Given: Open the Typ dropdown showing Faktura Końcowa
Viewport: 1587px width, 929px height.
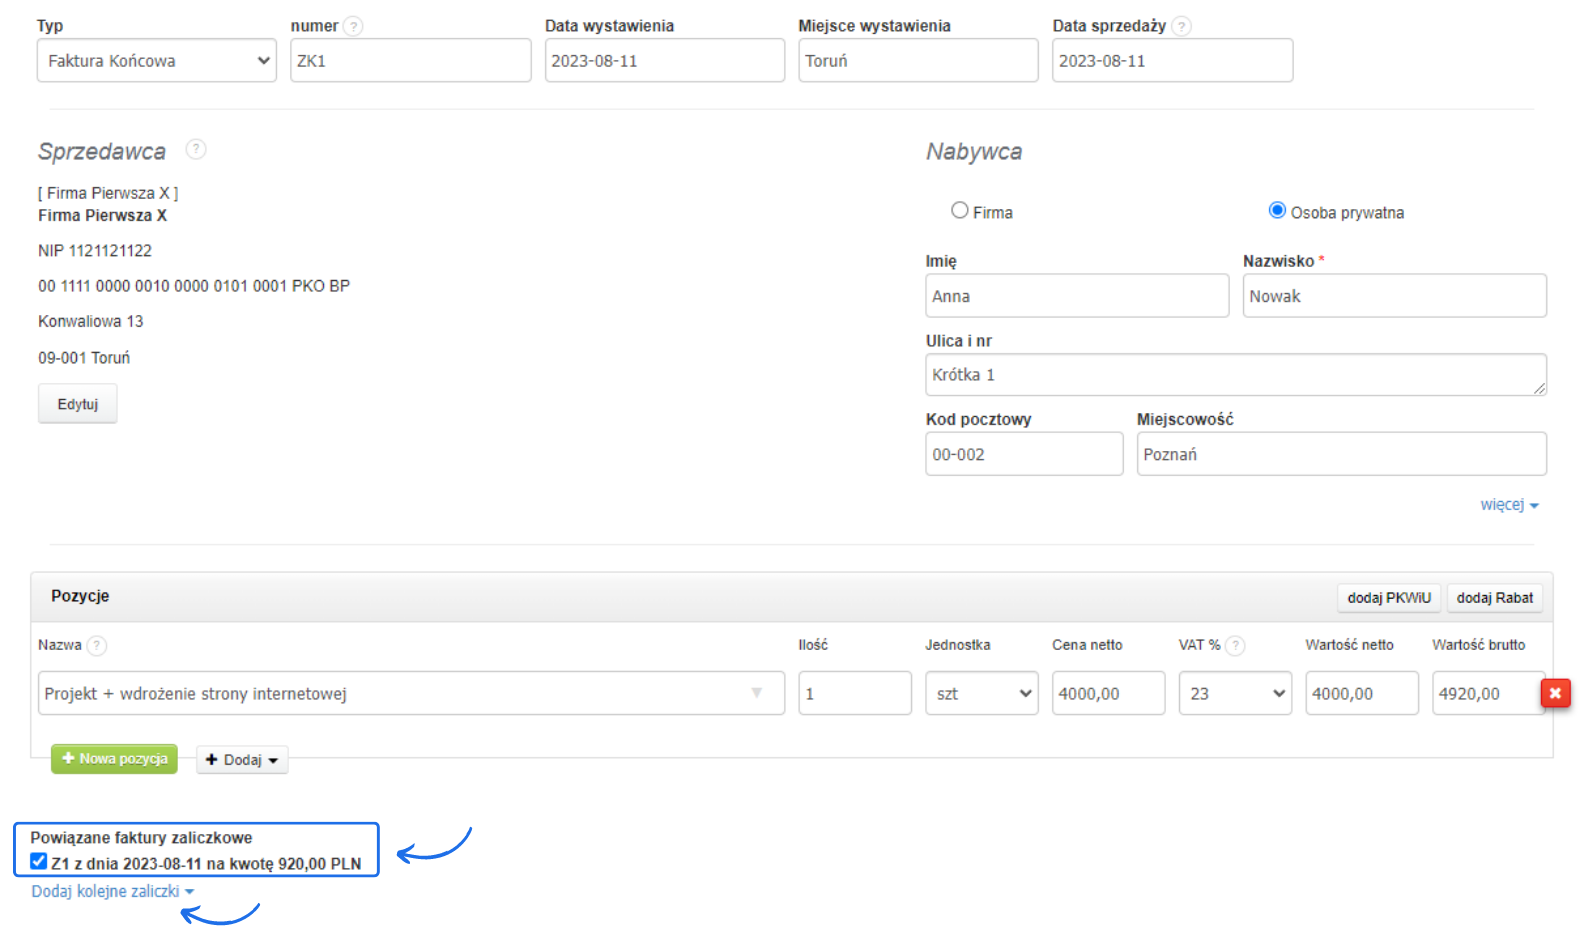Looking at the screenshot, I should click(157, 61).
